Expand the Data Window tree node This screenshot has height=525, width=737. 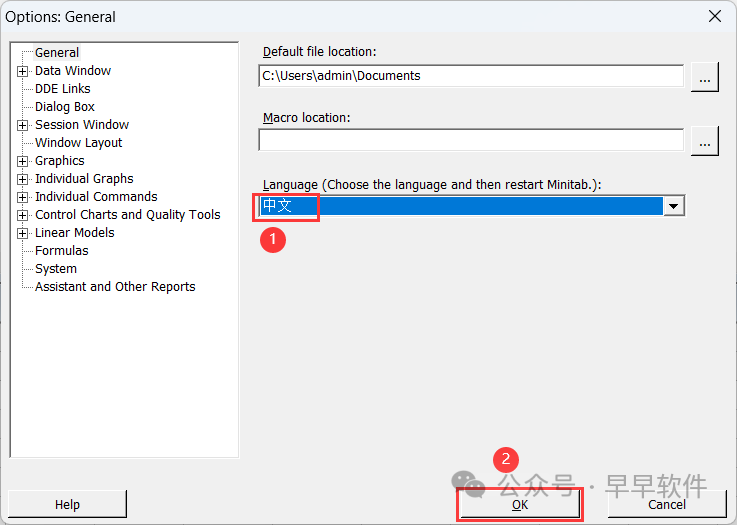point(22,71)
